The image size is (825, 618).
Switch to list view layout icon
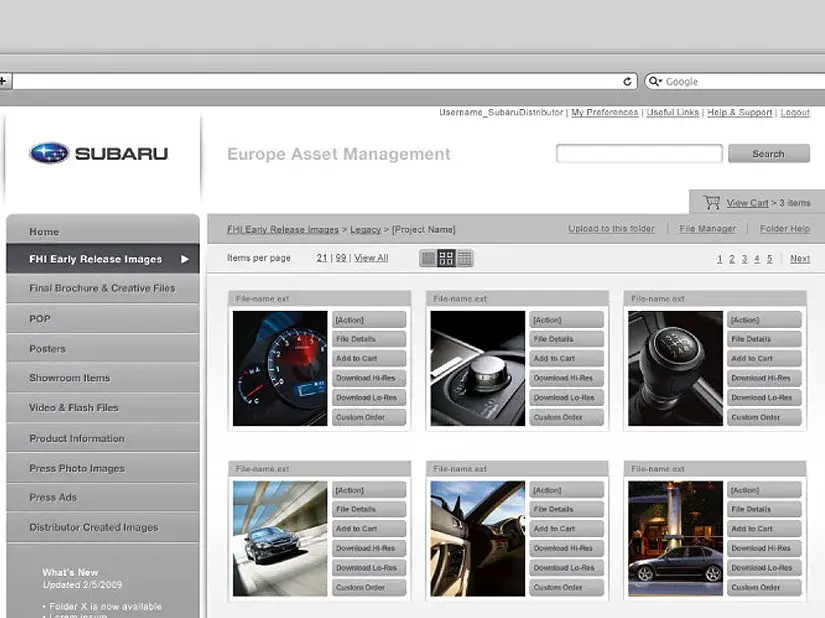coord(429,258)
